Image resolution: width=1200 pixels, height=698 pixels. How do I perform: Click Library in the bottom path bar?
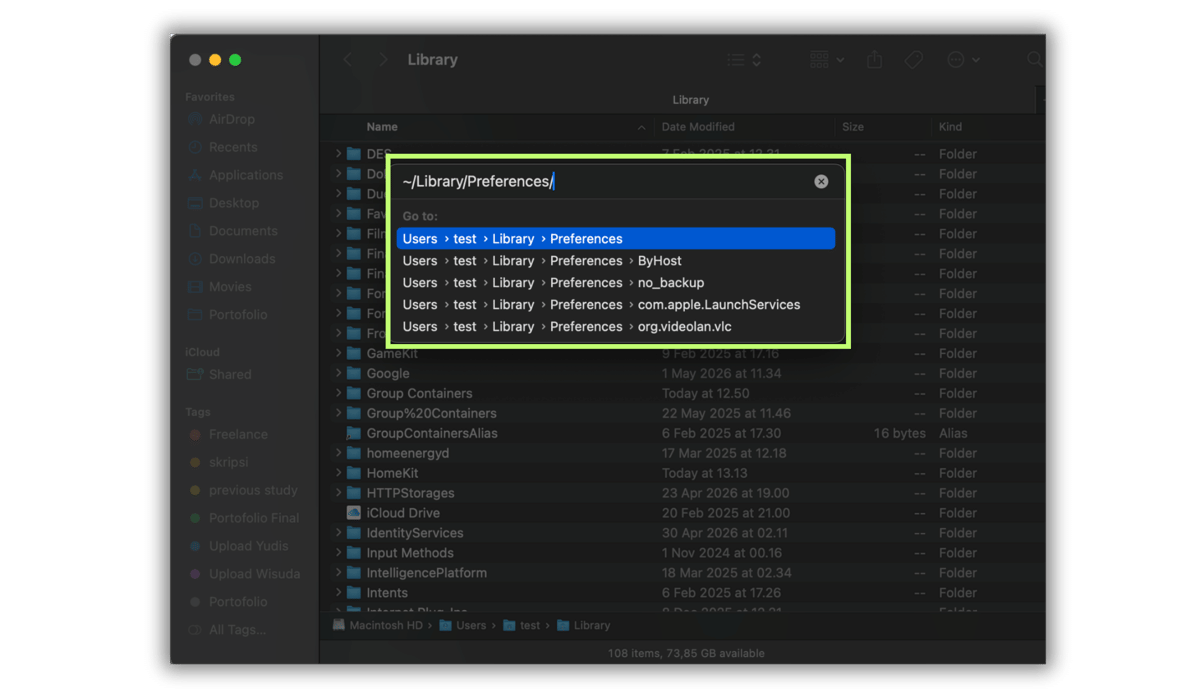coord(583,625)
